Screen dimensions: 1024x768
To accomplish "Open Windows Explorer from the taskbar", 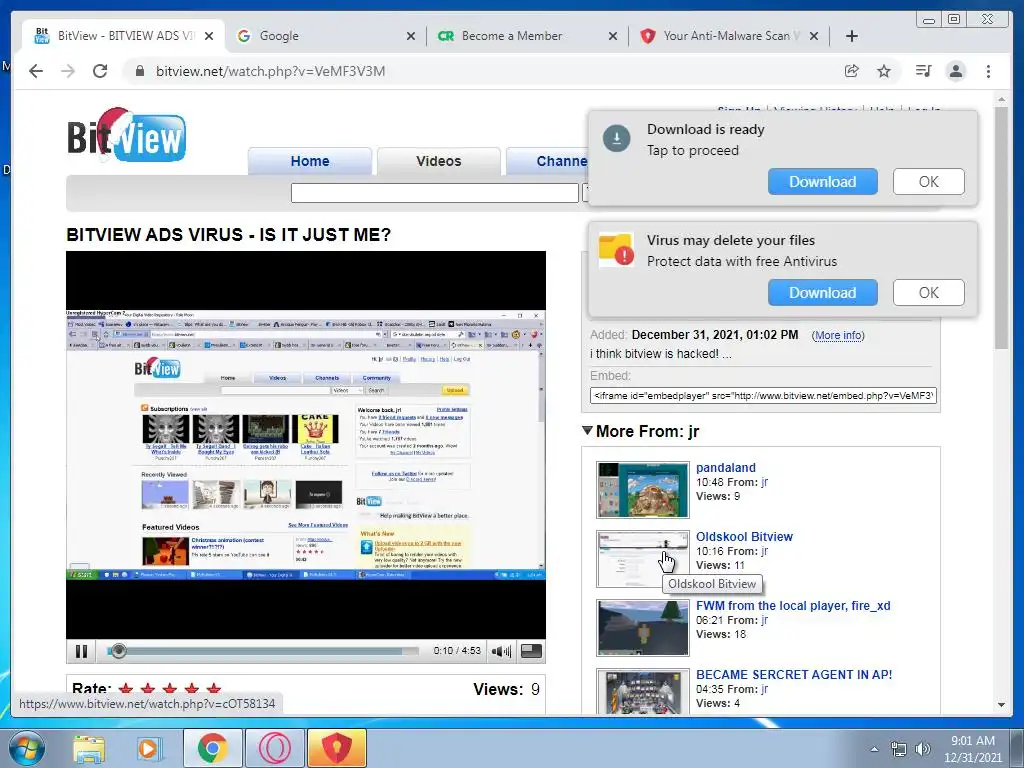I will (x=88, y=748).
